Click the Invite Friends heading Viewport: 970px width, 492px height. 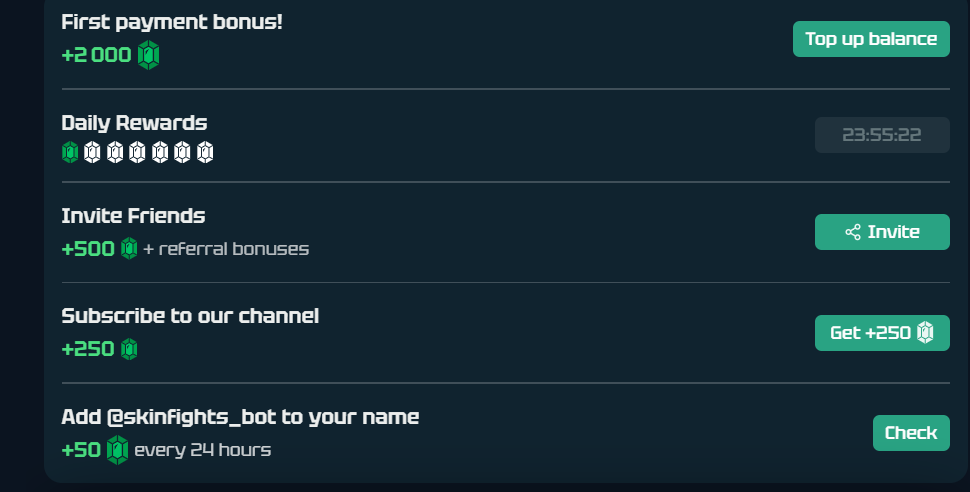pos(133,216)
